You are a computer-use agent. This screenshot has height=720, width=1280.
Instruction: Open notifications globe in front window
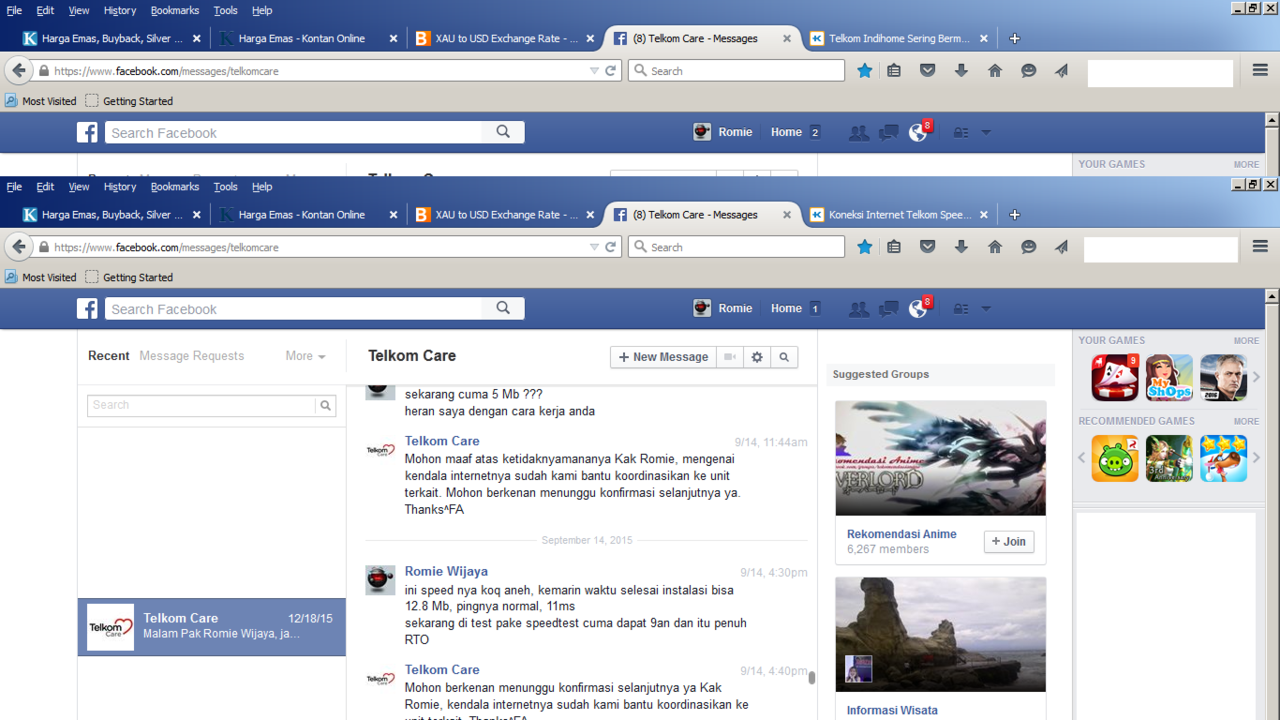(918, 309)
